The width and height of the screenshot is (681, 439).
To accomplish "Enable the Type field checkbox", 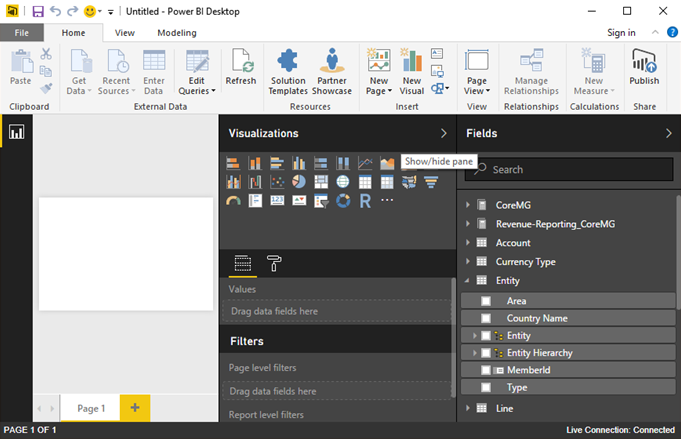I will pos(486,387).
